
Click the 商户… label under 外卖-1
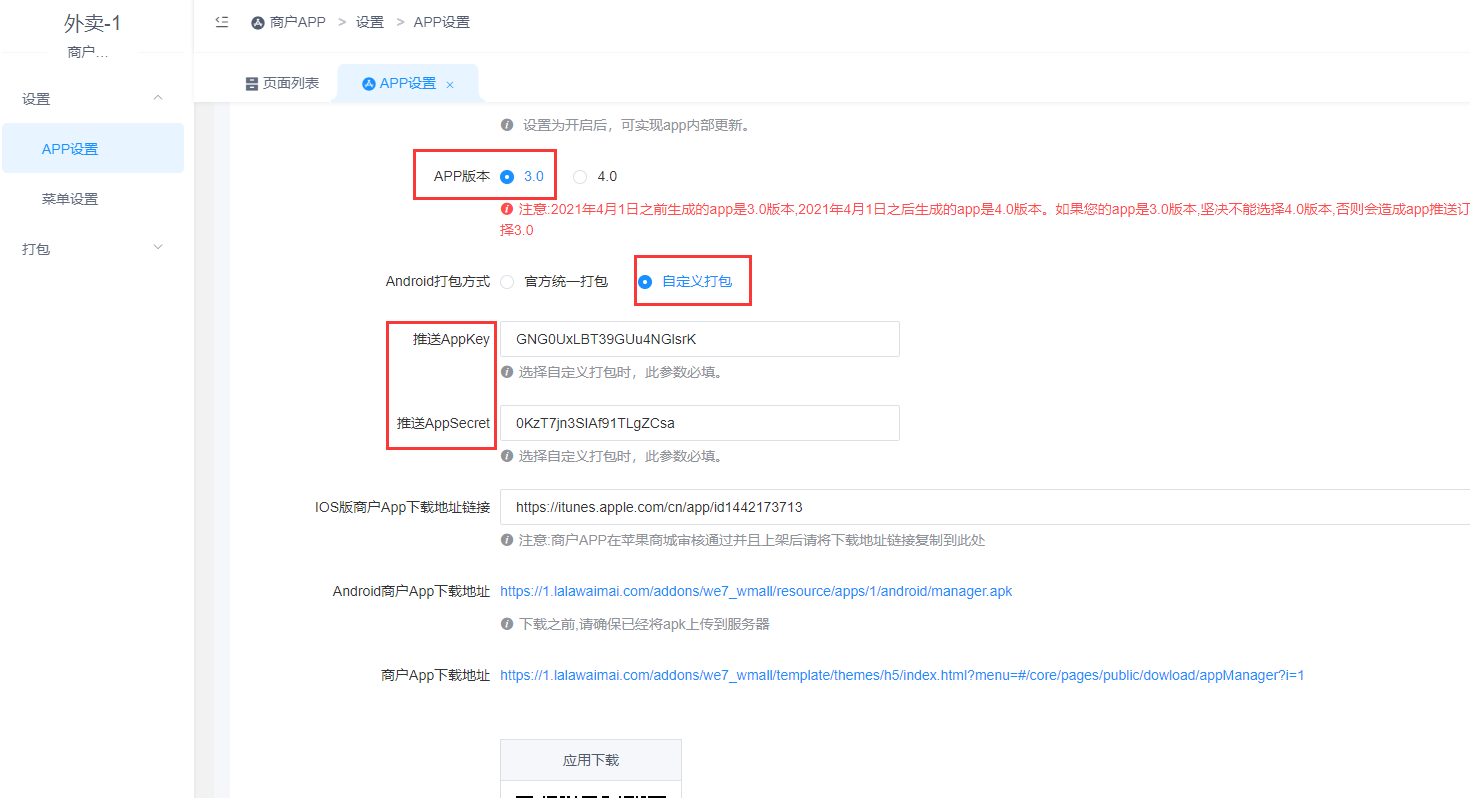pos(88,52)
